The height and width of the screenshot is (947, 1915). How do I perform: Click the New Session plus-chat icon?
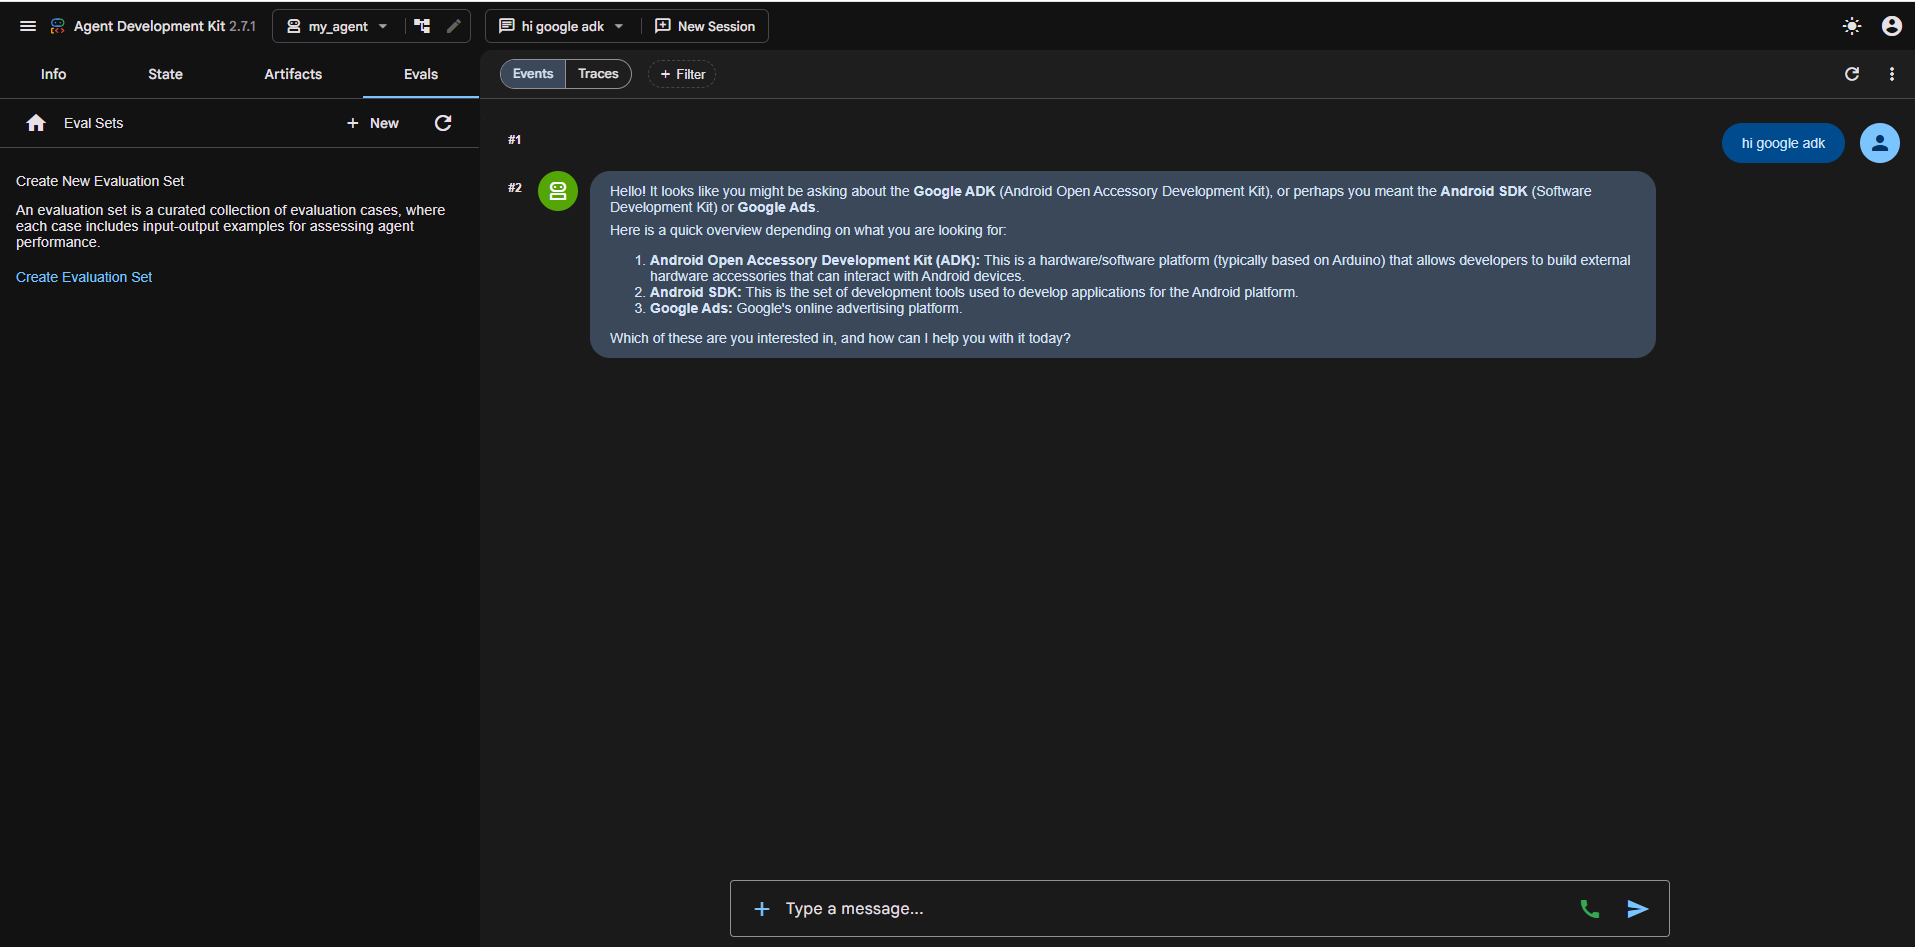663,26
